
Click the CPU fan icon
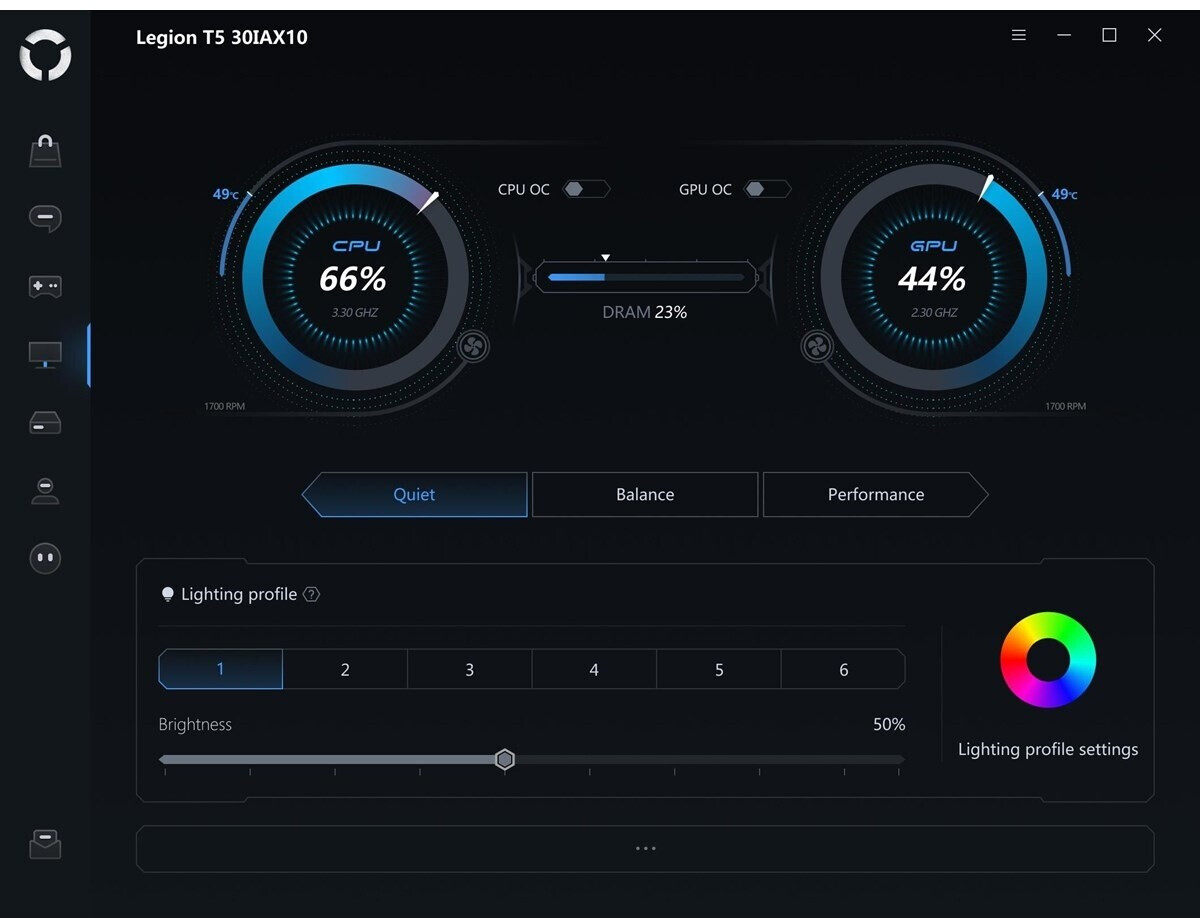[x=473, y=347]
